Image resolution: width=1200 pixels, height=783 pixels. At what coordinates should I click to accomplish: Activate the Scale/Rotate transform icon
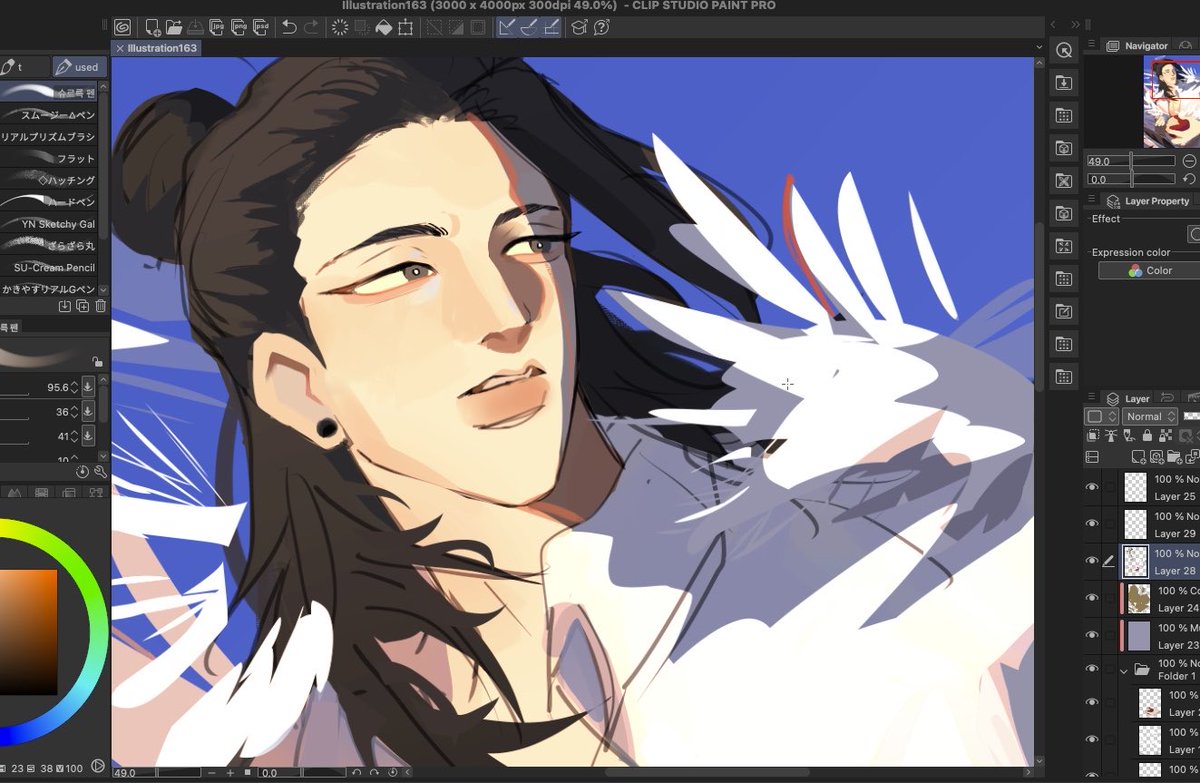click(x=406, y=27)
